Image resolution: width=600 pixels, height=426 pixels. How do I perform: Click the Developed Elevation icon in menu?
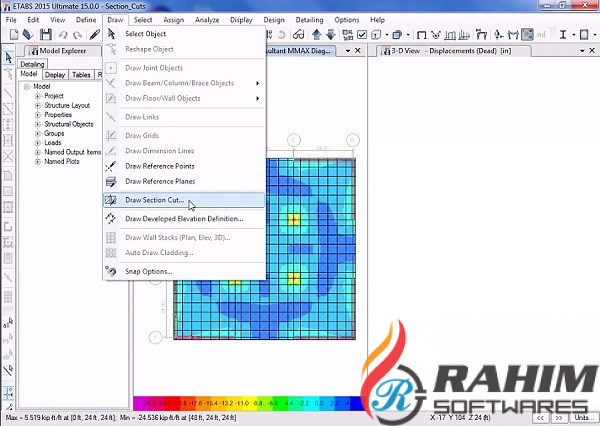point(111,219)
